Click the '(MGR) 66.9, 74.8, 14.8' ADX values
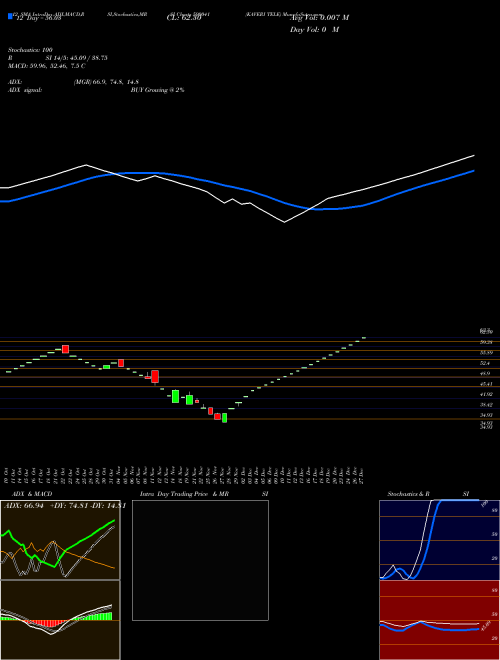Viewport: 500px width, 660px height. point(106,82)
